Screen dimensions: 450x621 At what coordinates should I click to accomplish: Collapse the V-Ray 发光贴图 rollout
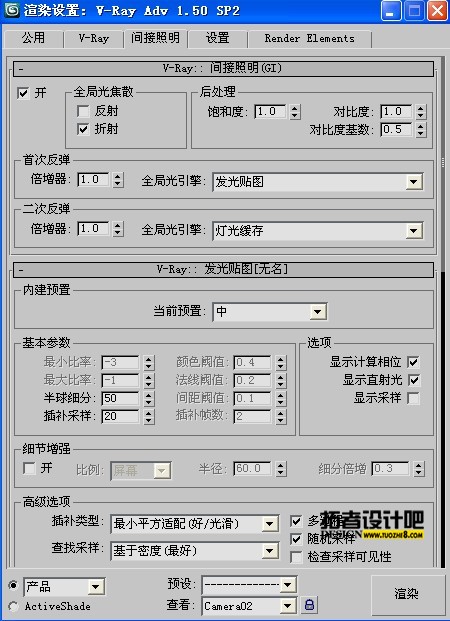223,270
